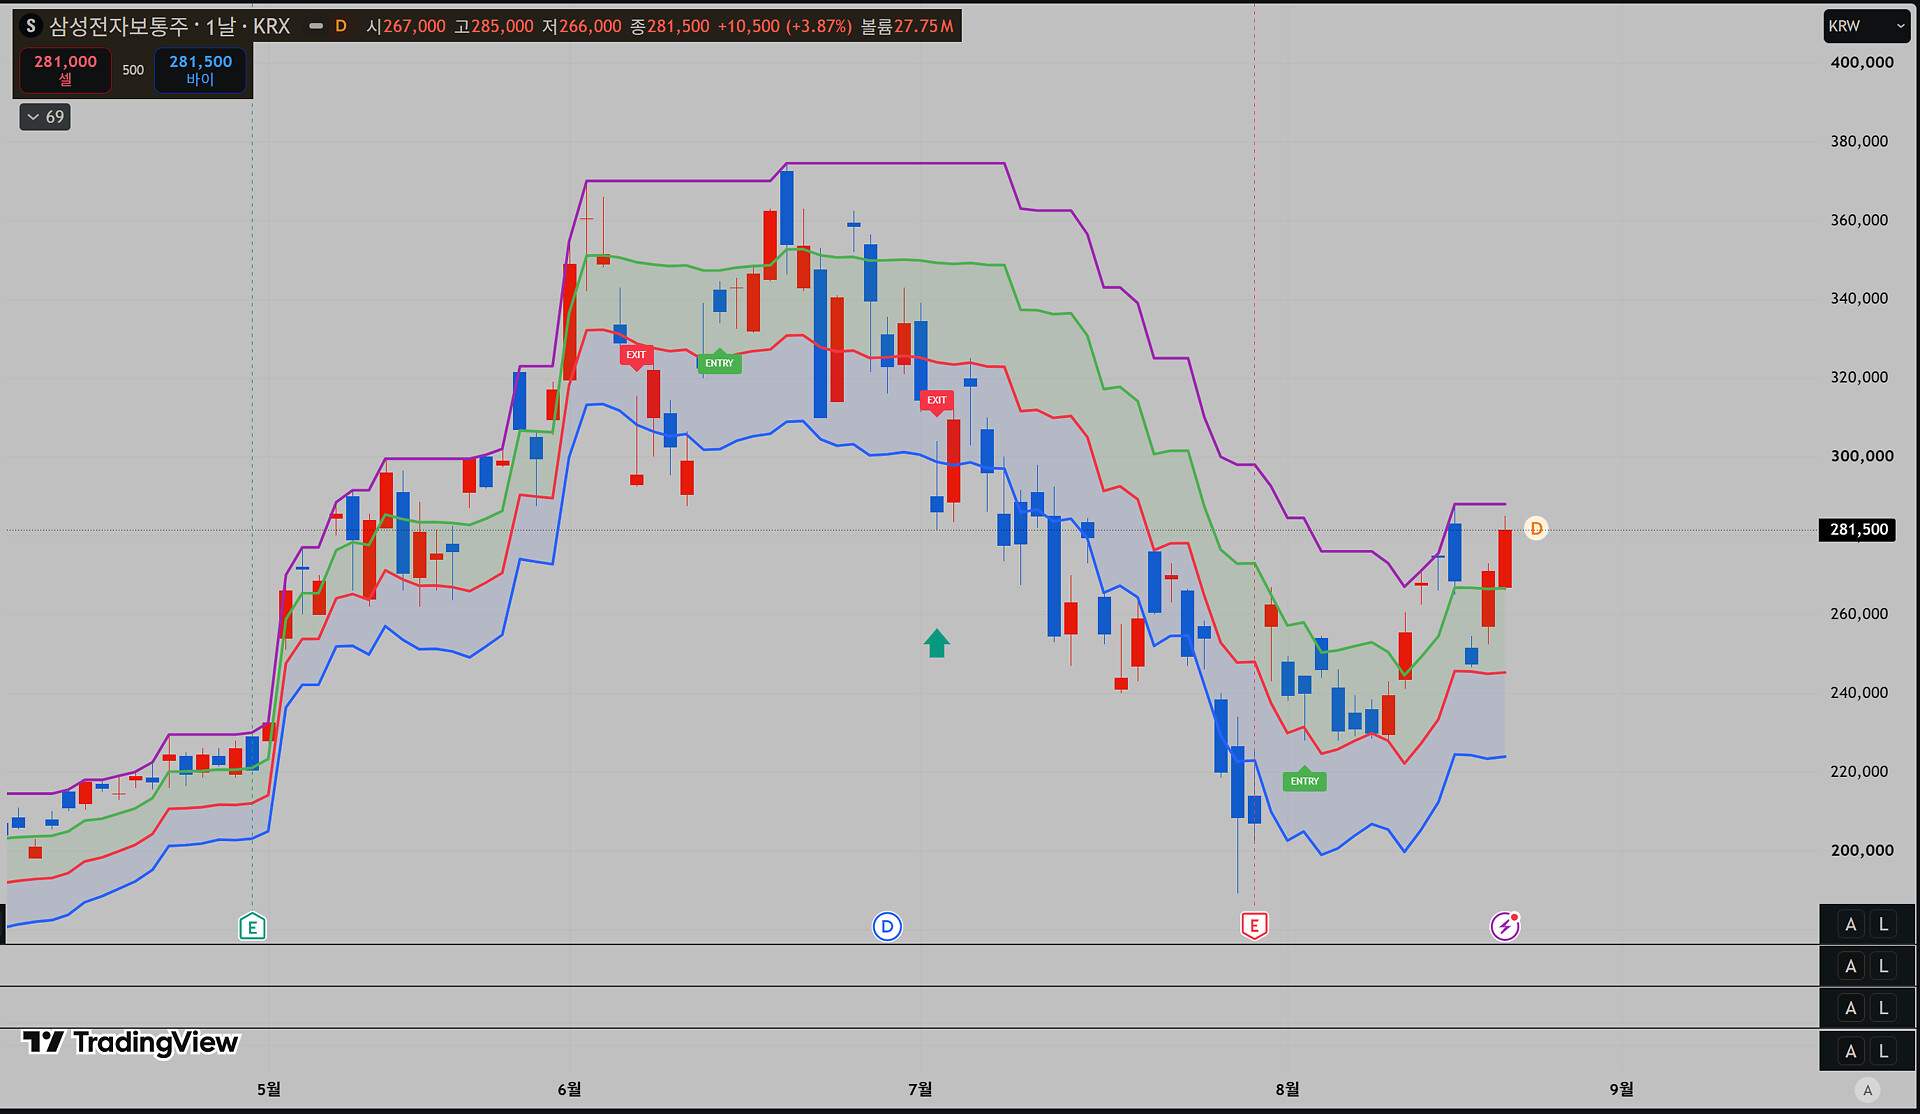1920x1114 pixels.
Task: Toggle auto scale A in the main chart pane
Action: tap(1850, 925)
